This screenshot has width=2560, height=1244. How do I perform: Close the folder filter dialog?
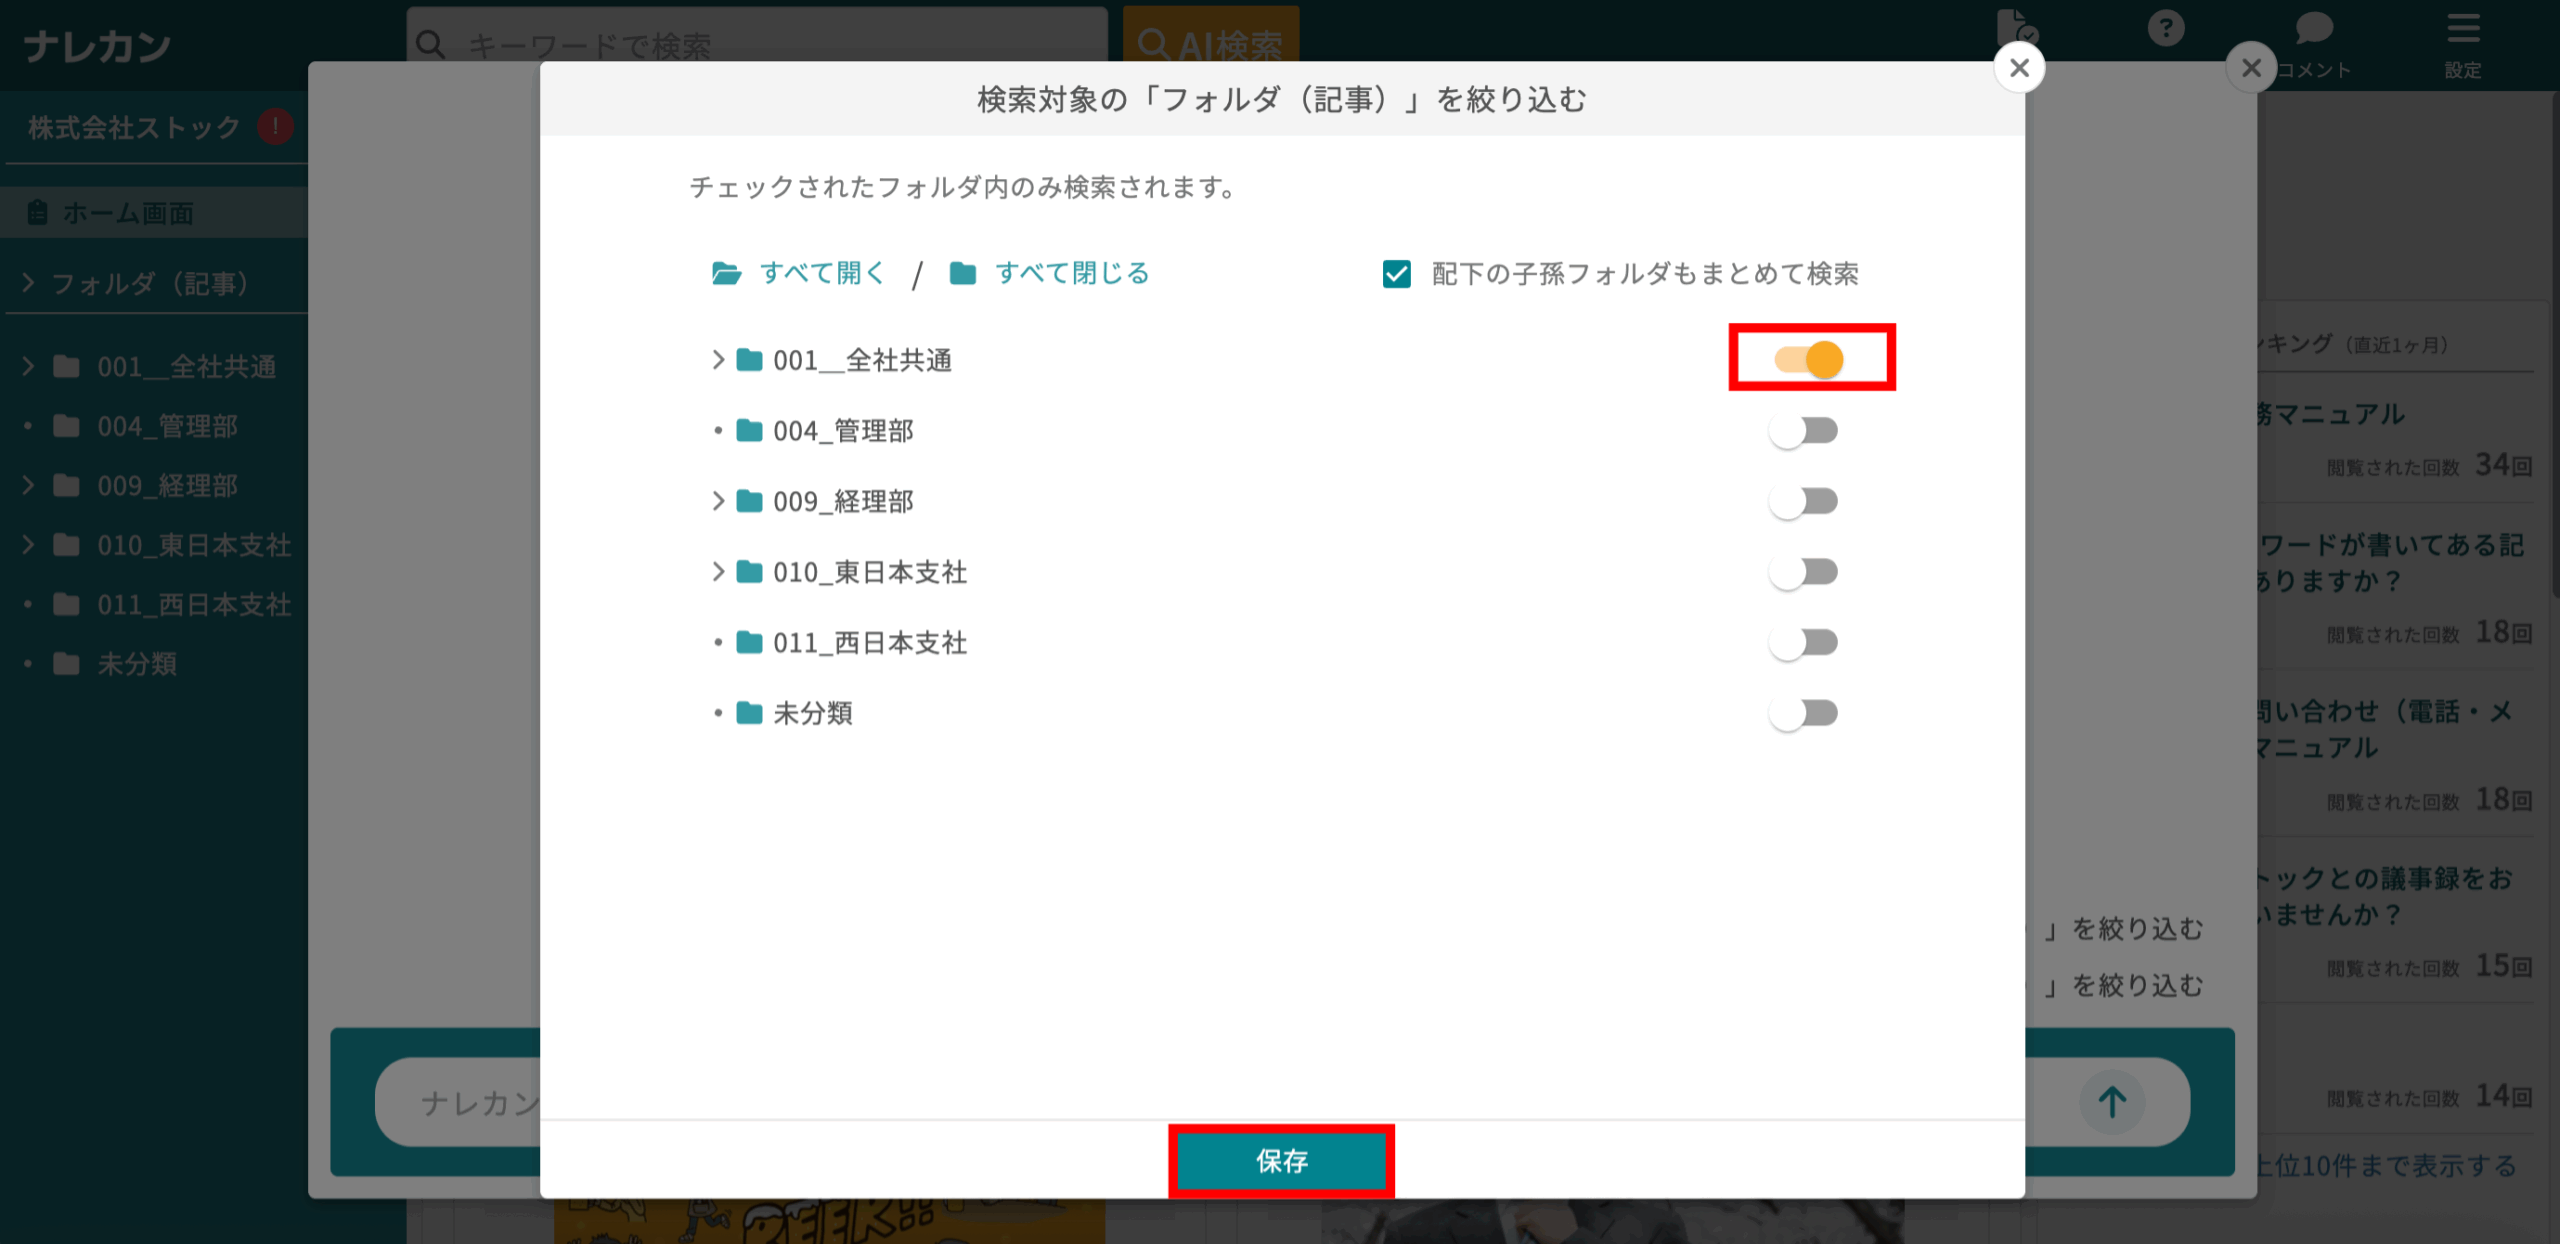pos(2019,68)
